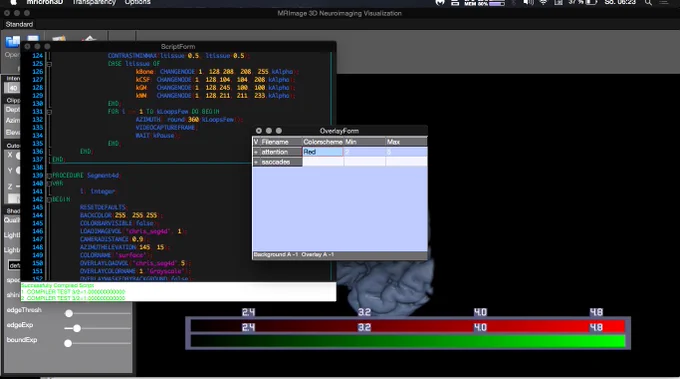680x379 pixels.
Task: Click the '4.8' label on red colorbar
Action: point(596,327)
